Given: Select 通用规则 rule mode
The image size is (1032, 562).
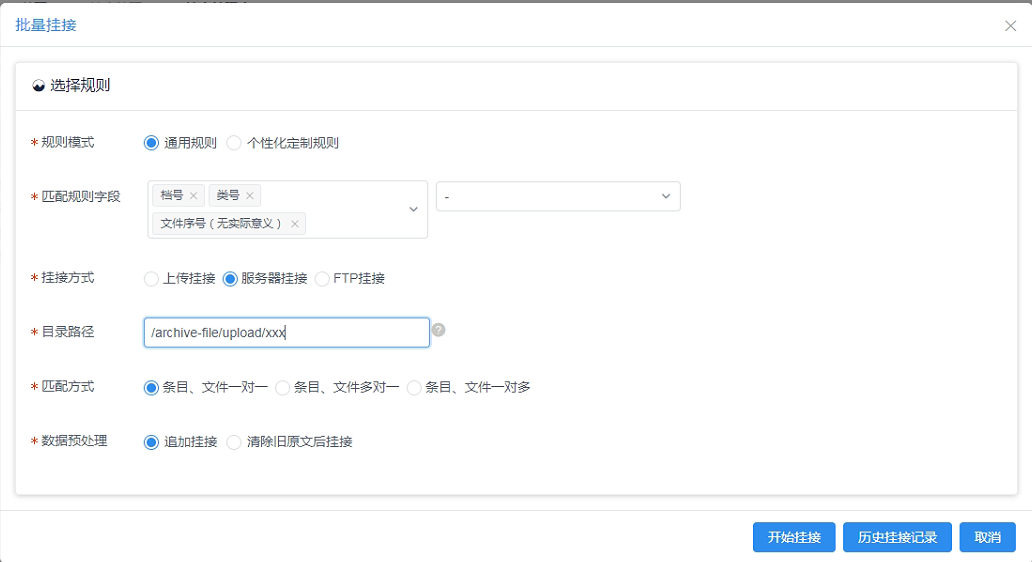Looking at the screenshot, I should pyautogui.click(x=152, y=143).
